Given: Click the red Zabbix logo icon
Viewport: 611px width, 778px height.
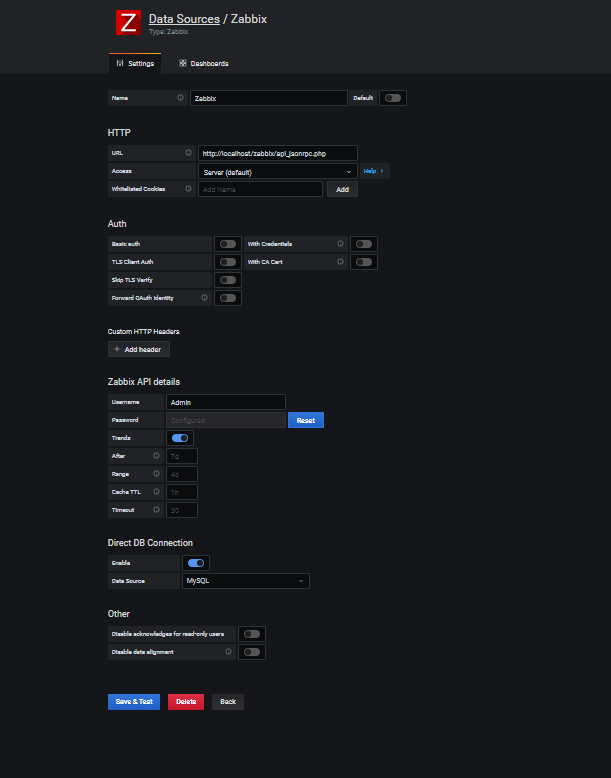Looking at the screenshot, I should pos(128,22).
